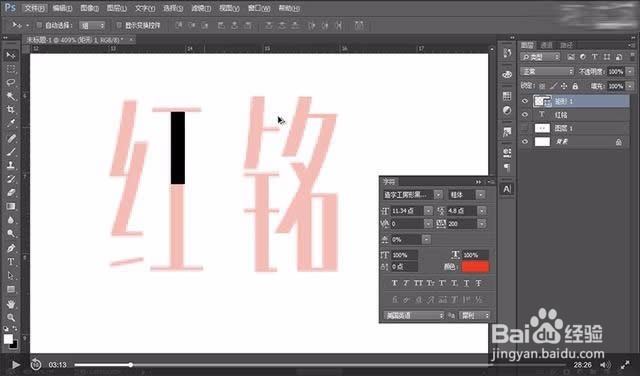Select the Crop tool
The height and width of the screenshot is (376, 640).
(11, 110)
